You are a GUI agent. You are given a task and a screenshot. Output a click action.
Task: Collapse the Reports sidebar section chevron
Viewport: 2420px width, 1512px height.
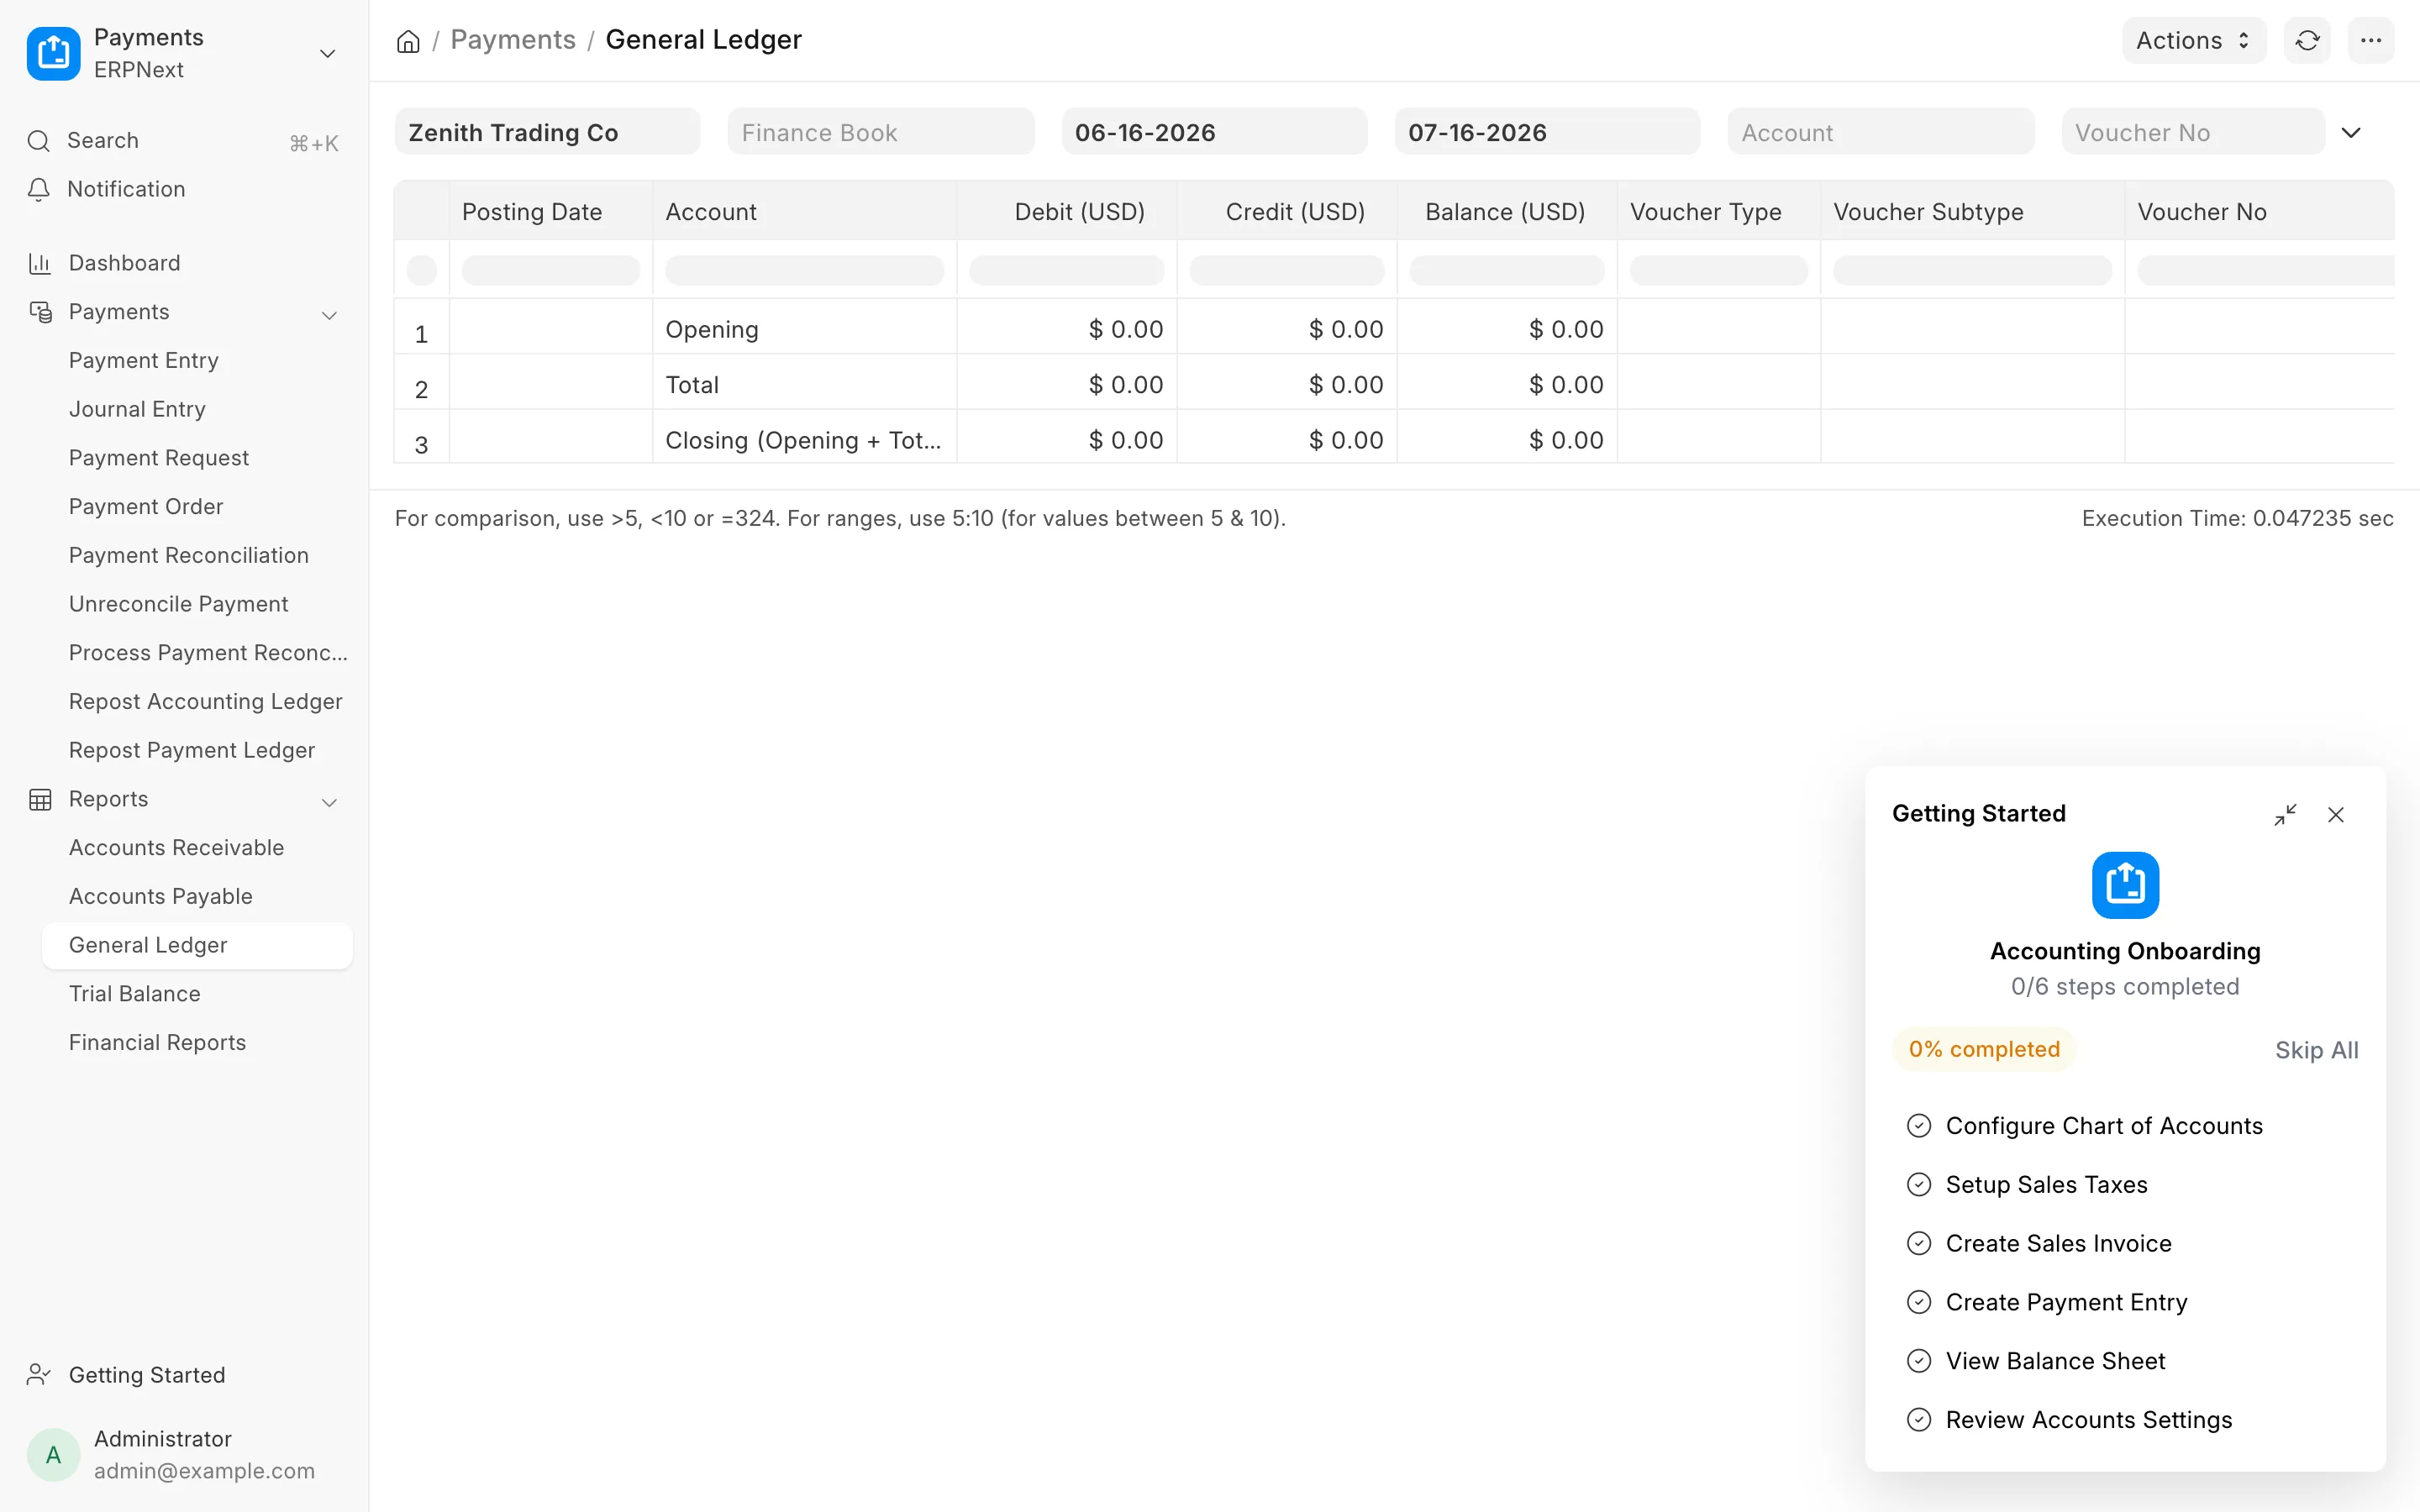pyautogui.click(x=329, y=802)
